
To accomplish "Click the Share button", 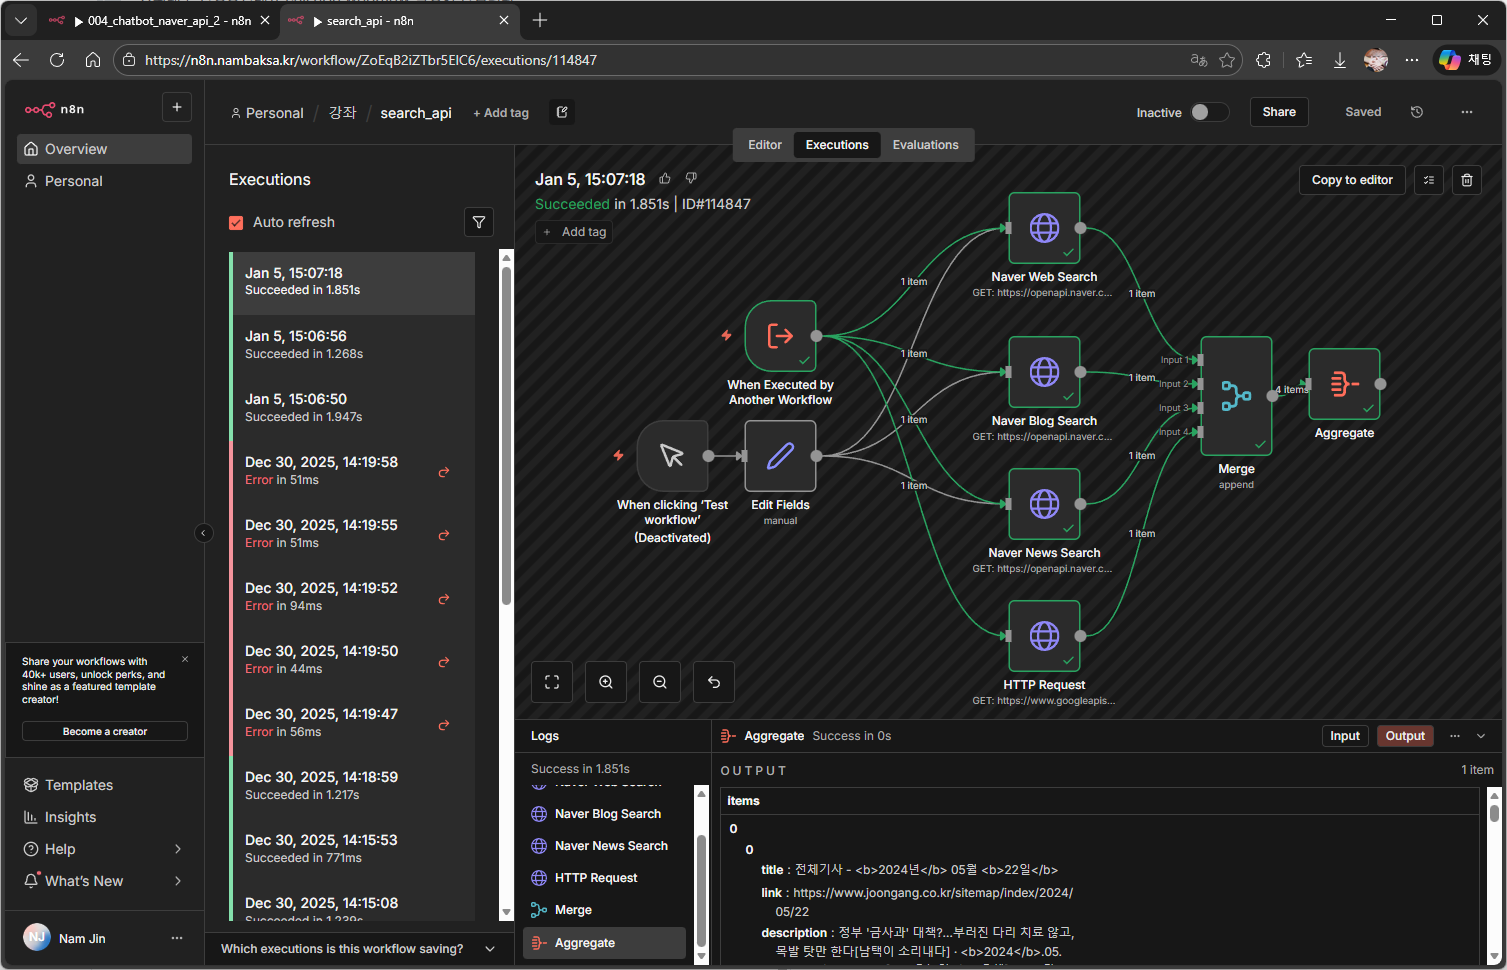I will [x=1279, y=112].
